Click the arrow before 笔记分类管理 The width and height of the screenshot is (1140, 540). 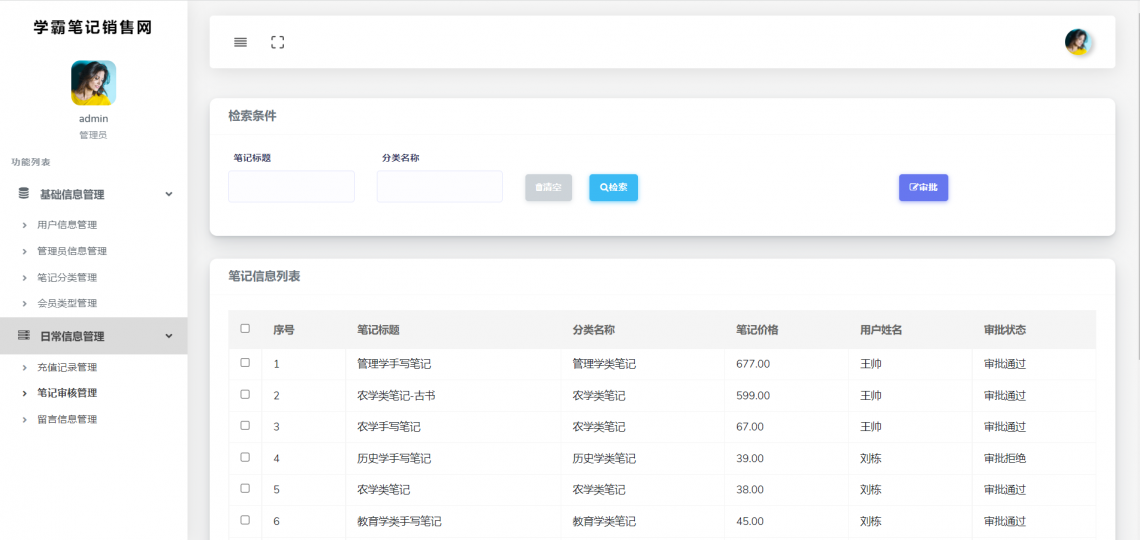click(24, 278)
